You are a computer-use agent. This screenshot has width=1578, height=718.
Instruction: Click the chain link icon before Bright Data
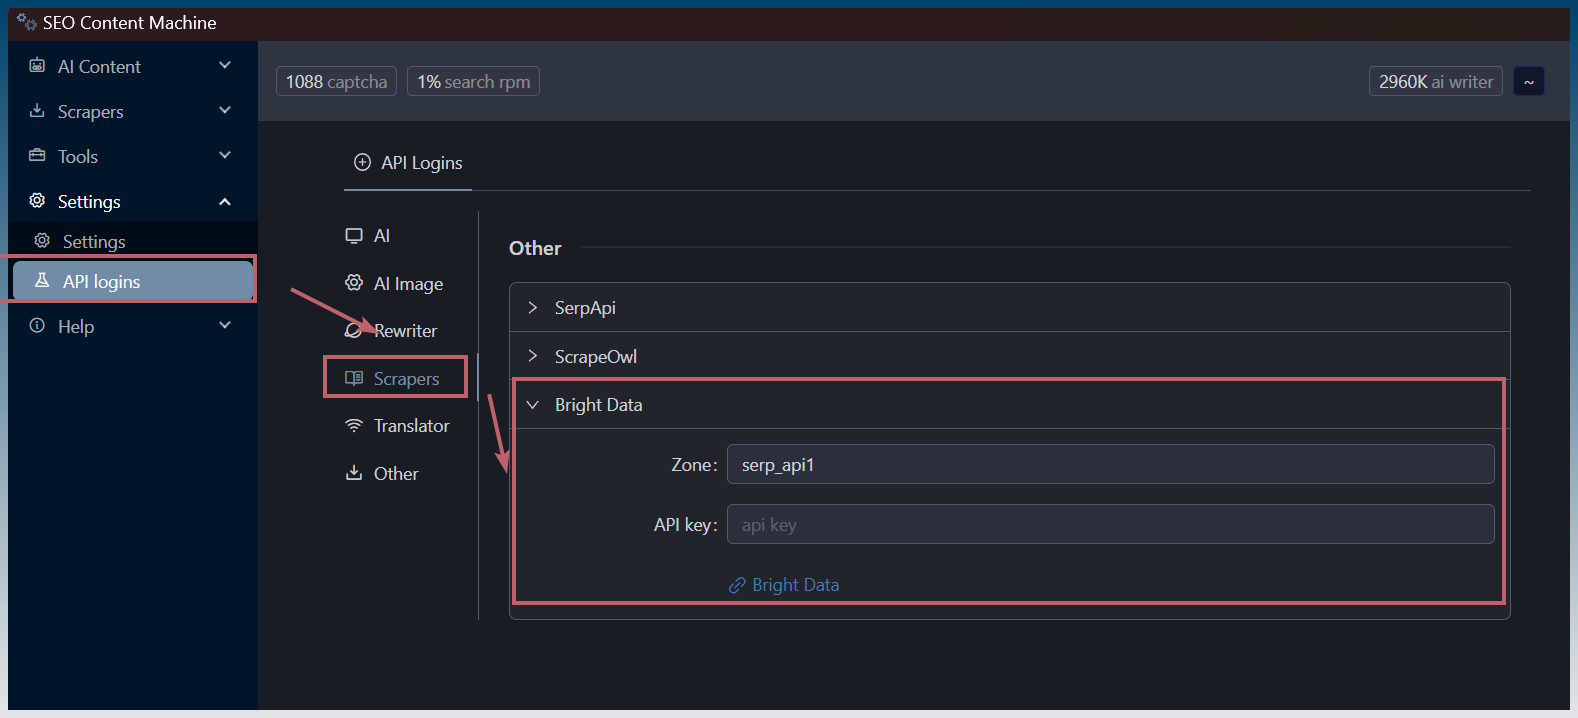tap(737, 585)
